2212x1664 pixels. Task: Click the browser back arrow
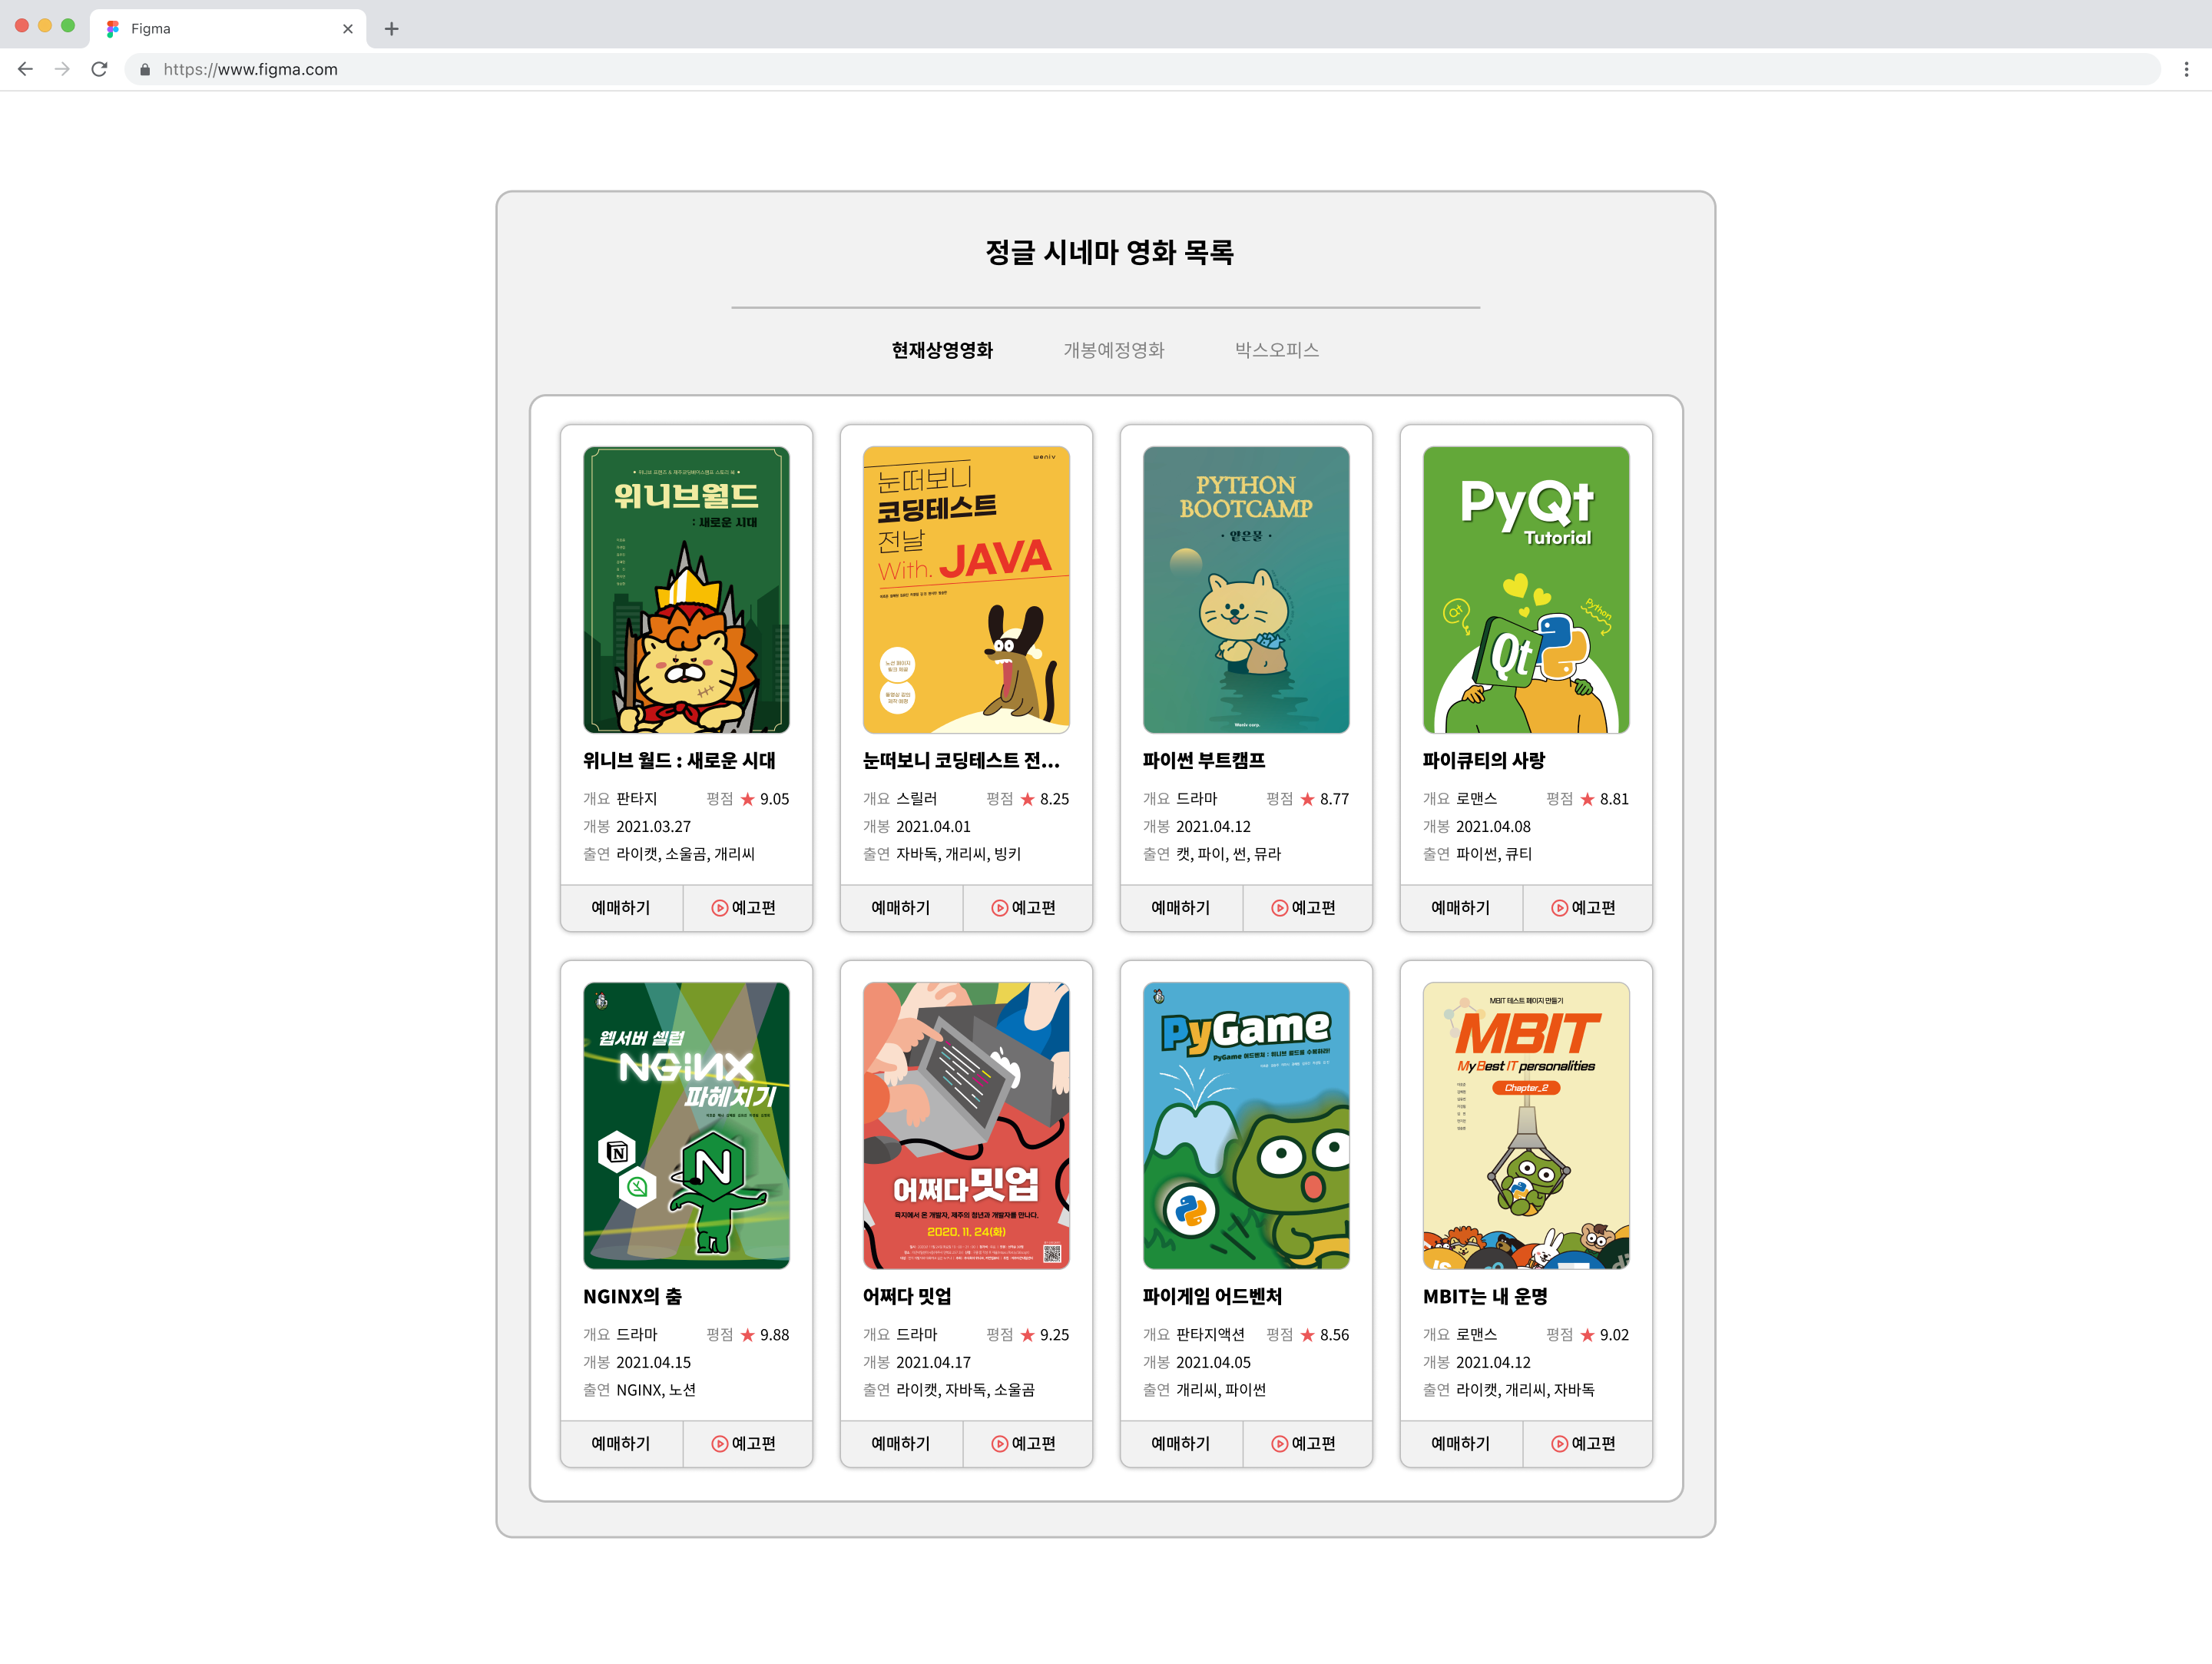(x=26, y=69)
